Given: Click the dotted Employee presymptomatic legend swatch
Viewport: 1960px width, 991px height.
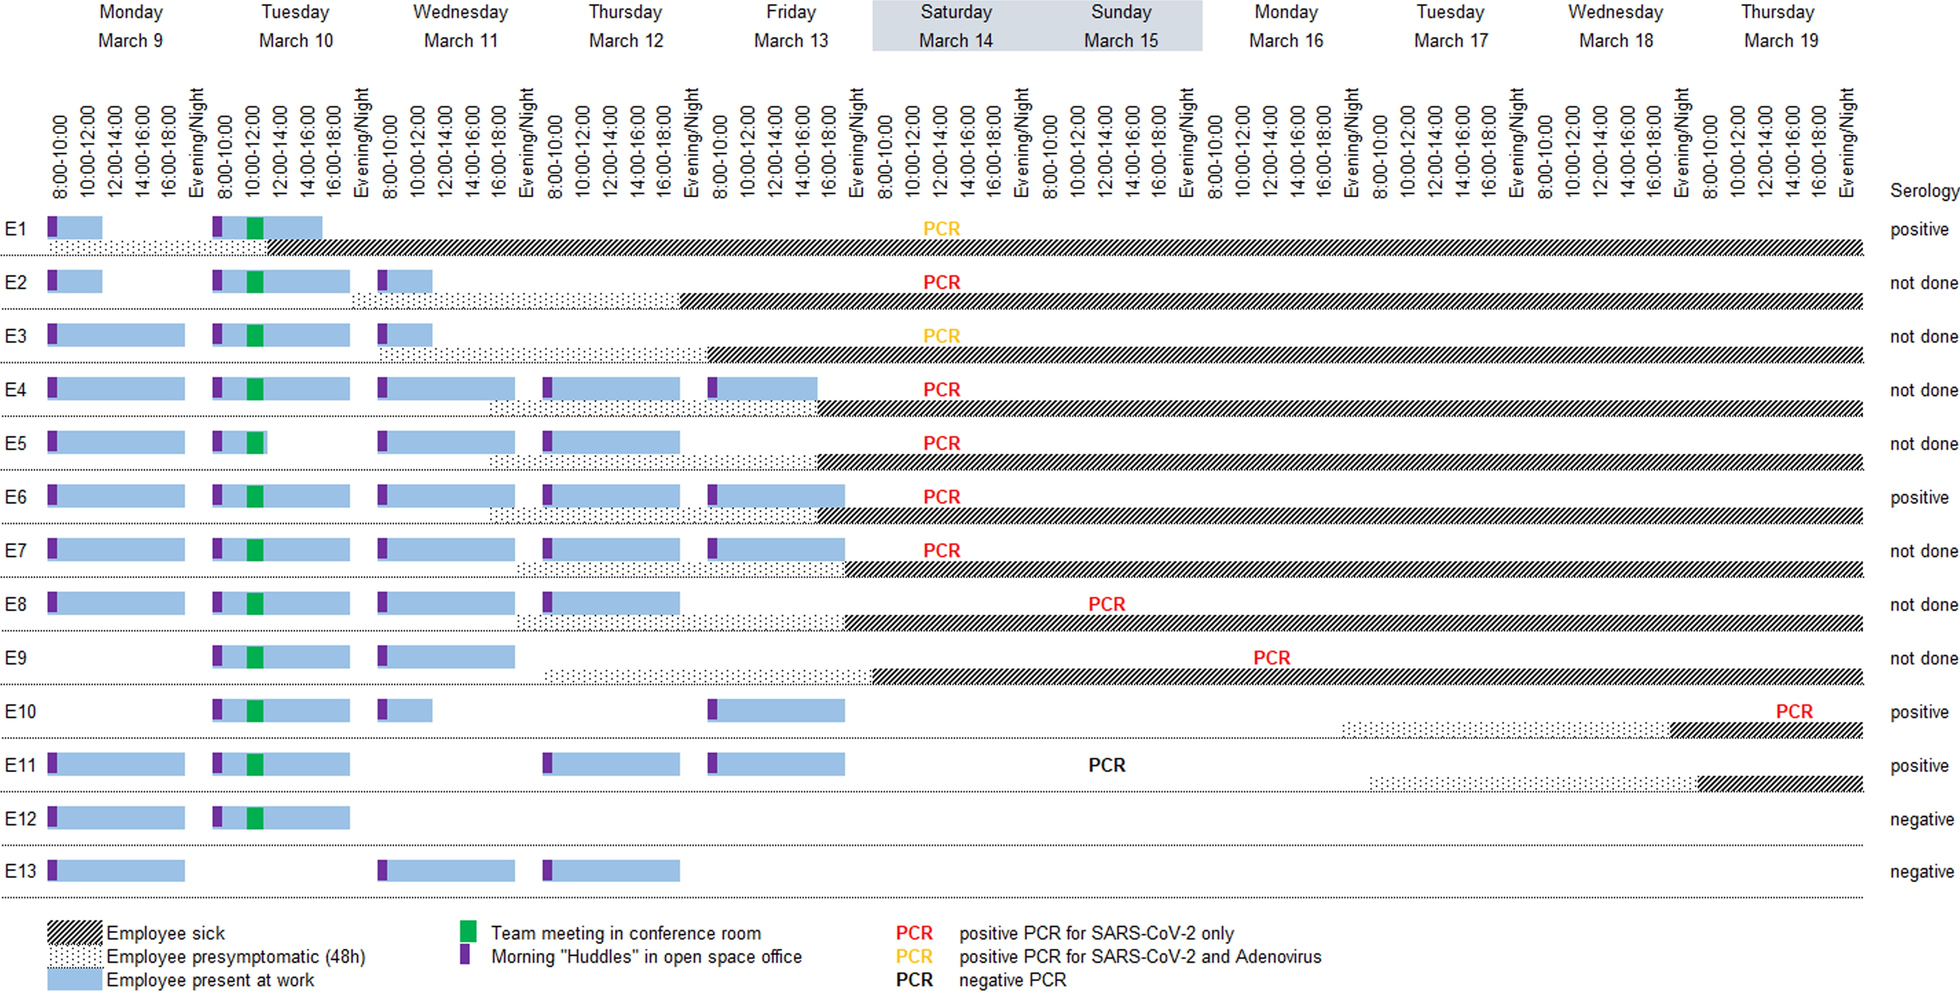Looking at the screenshot, I should [75, 956].
